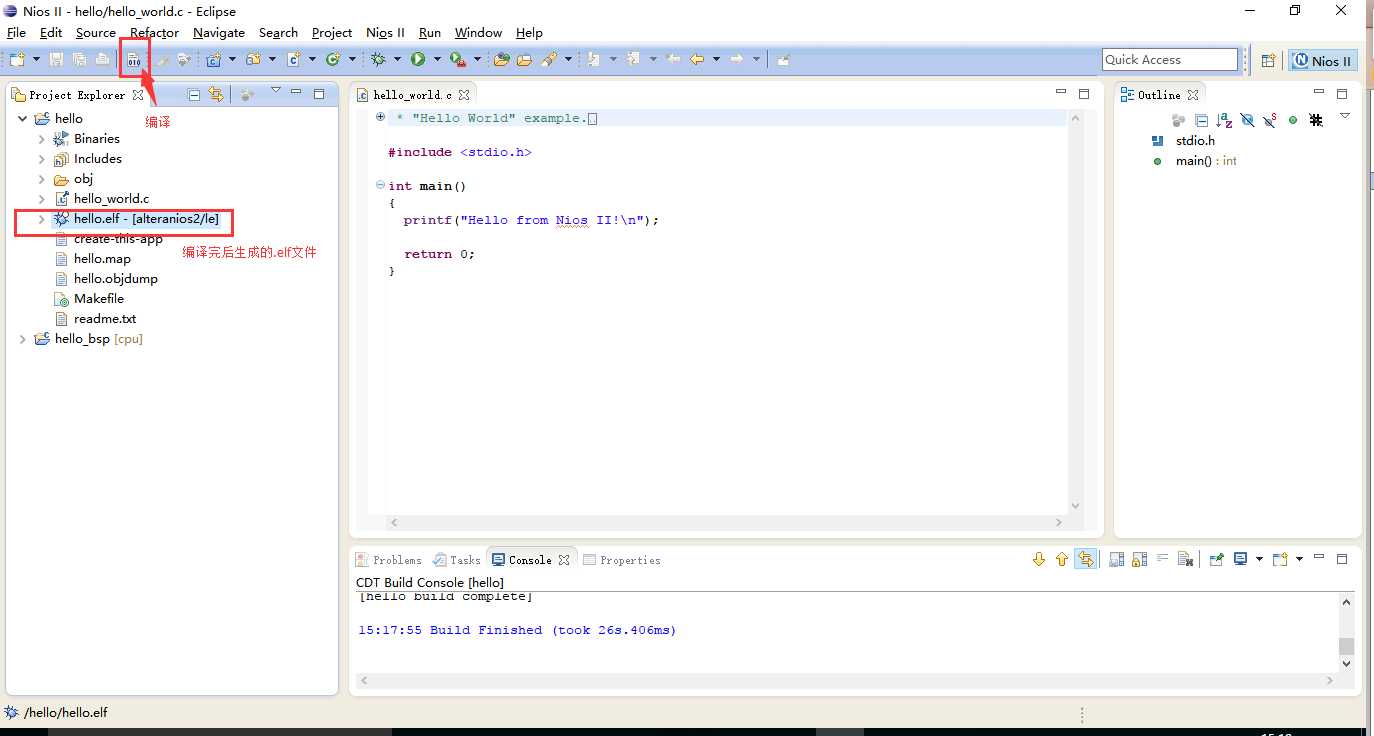This screenshot has height=736, width=1374.
Task: Maximize the editor area
Action: pos(1084,93)
